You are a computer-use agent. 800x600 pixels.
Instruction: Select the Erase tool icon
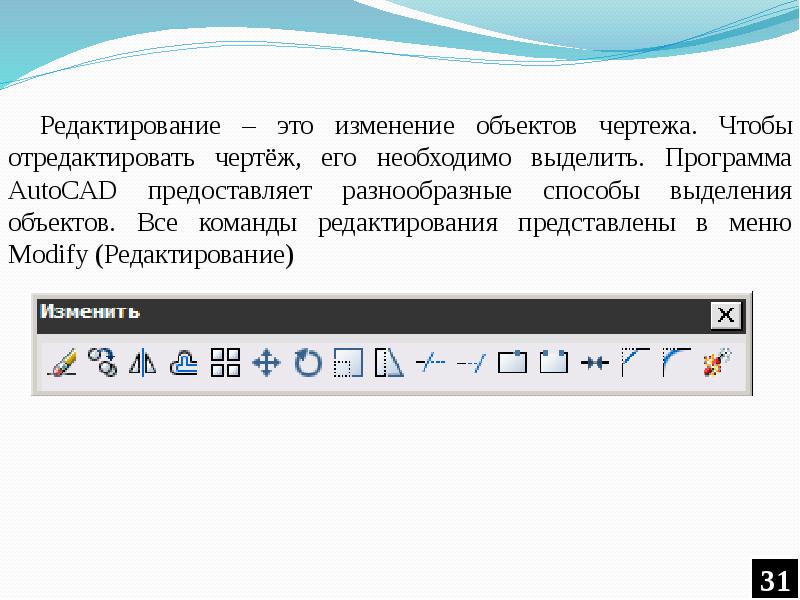[62, 362]
